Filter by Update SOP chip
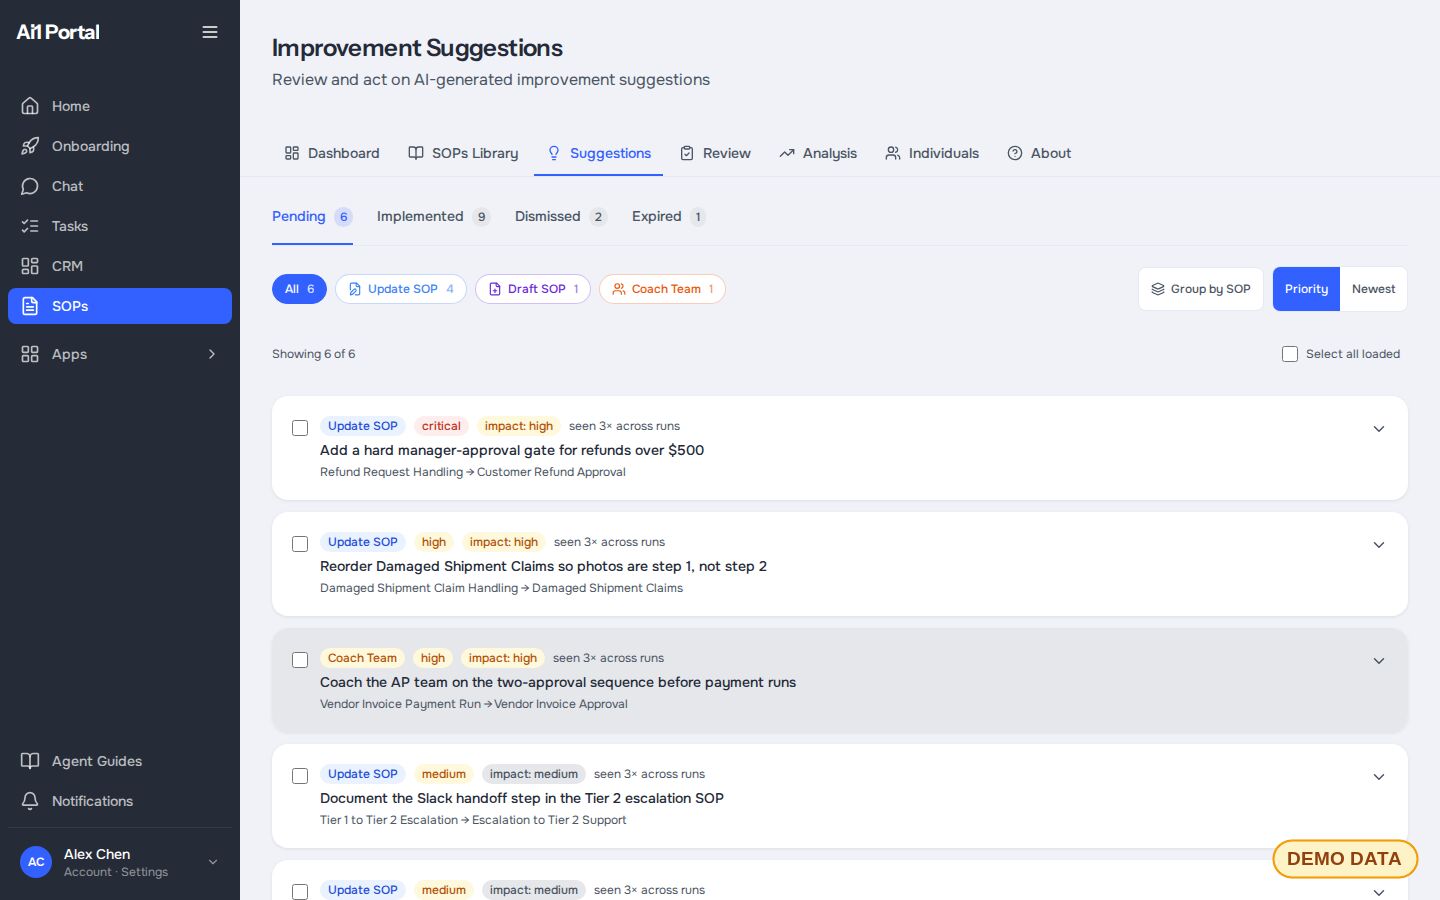 (x=401, y=289)
